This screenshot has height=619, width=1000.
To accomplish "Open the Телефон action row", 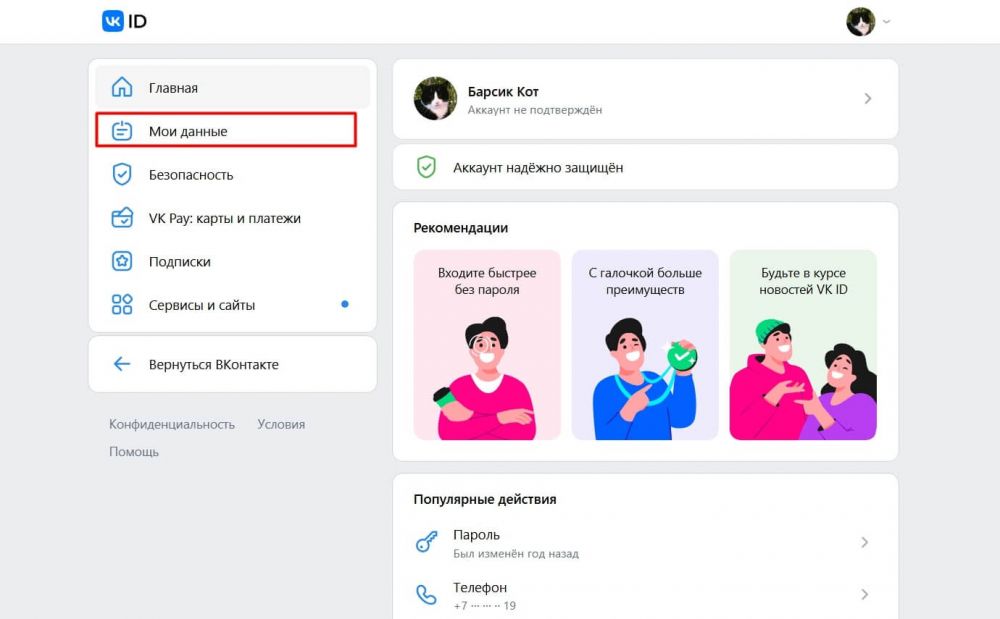I will click(645, 595).
